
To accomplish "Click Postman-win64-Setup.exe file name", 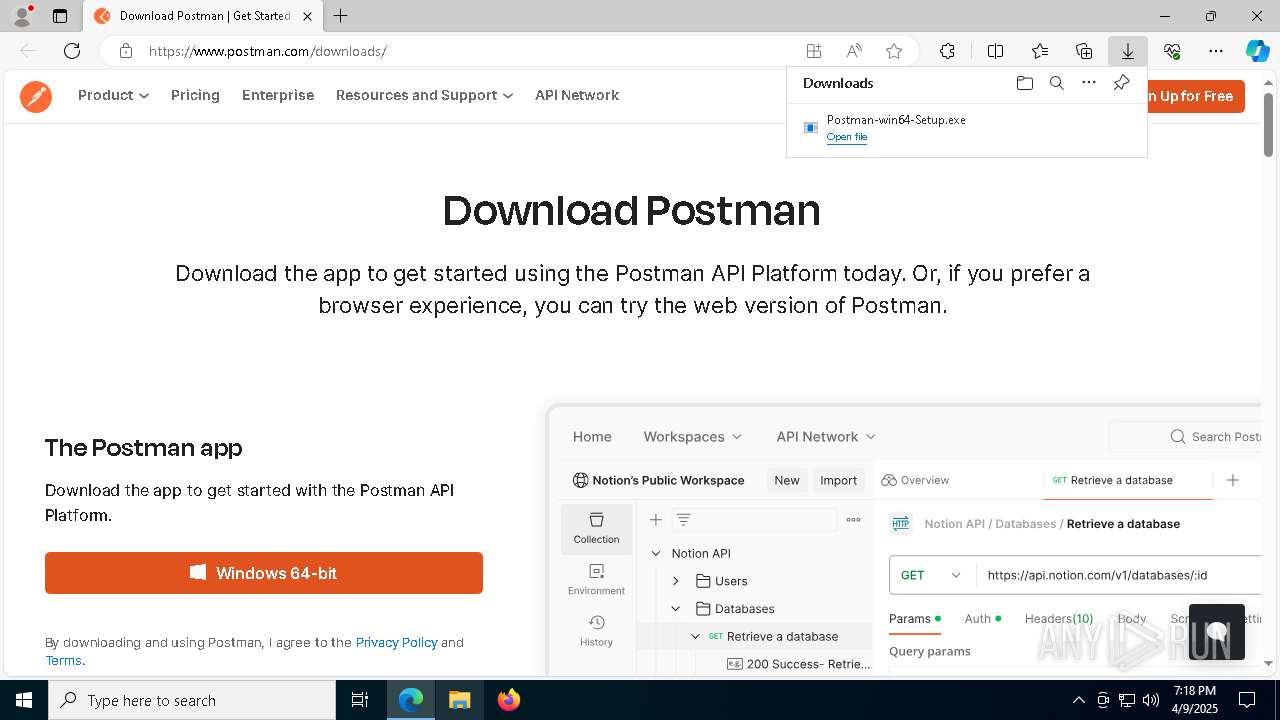I will [896, 119].
